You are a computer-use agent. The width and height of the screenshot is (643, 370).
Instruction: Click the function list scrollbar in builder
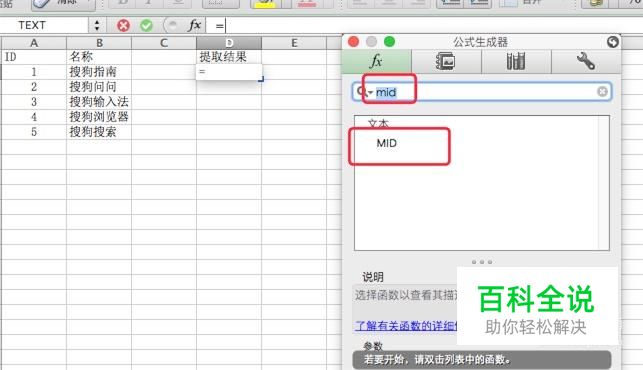604,183
